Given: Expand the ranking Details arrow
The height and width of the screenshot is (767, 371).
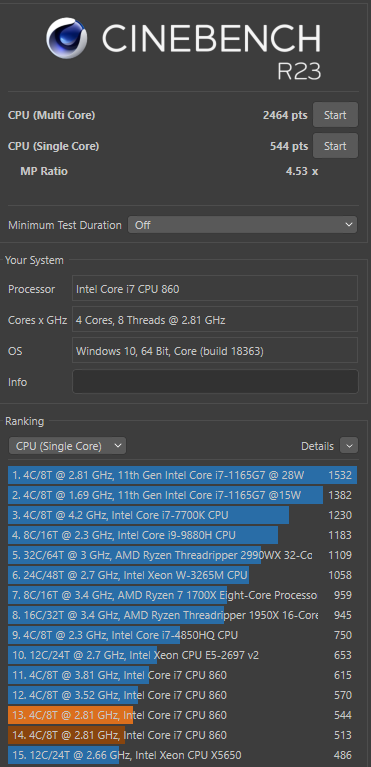Looking at the screenshot, I should pos(349,446).
